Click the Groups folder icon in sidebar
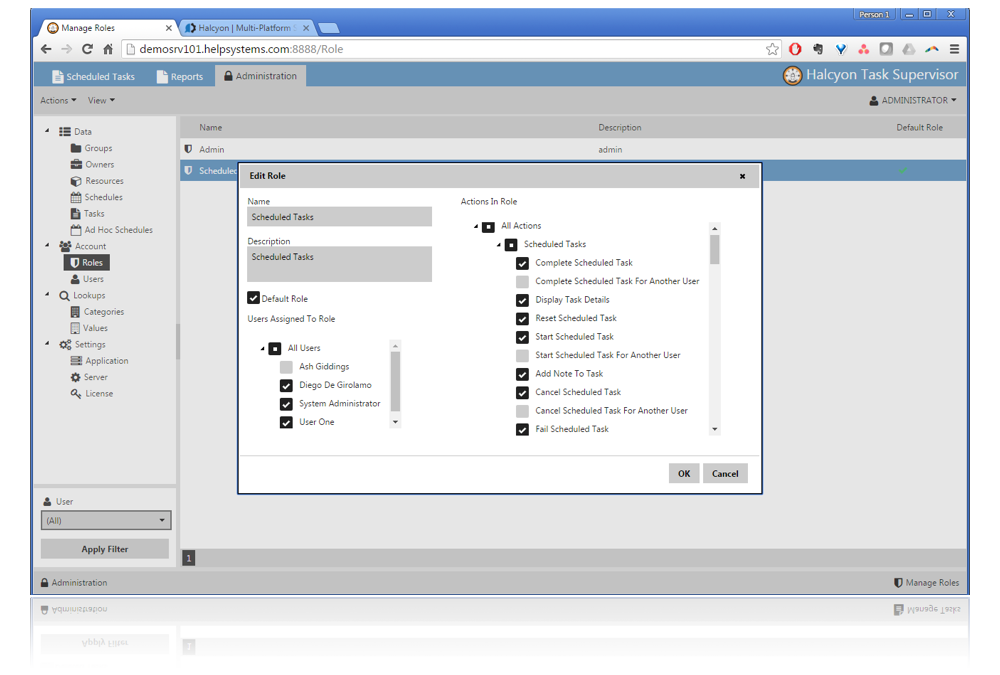Screen dimensions: 1000x675 tap(76, 148)
